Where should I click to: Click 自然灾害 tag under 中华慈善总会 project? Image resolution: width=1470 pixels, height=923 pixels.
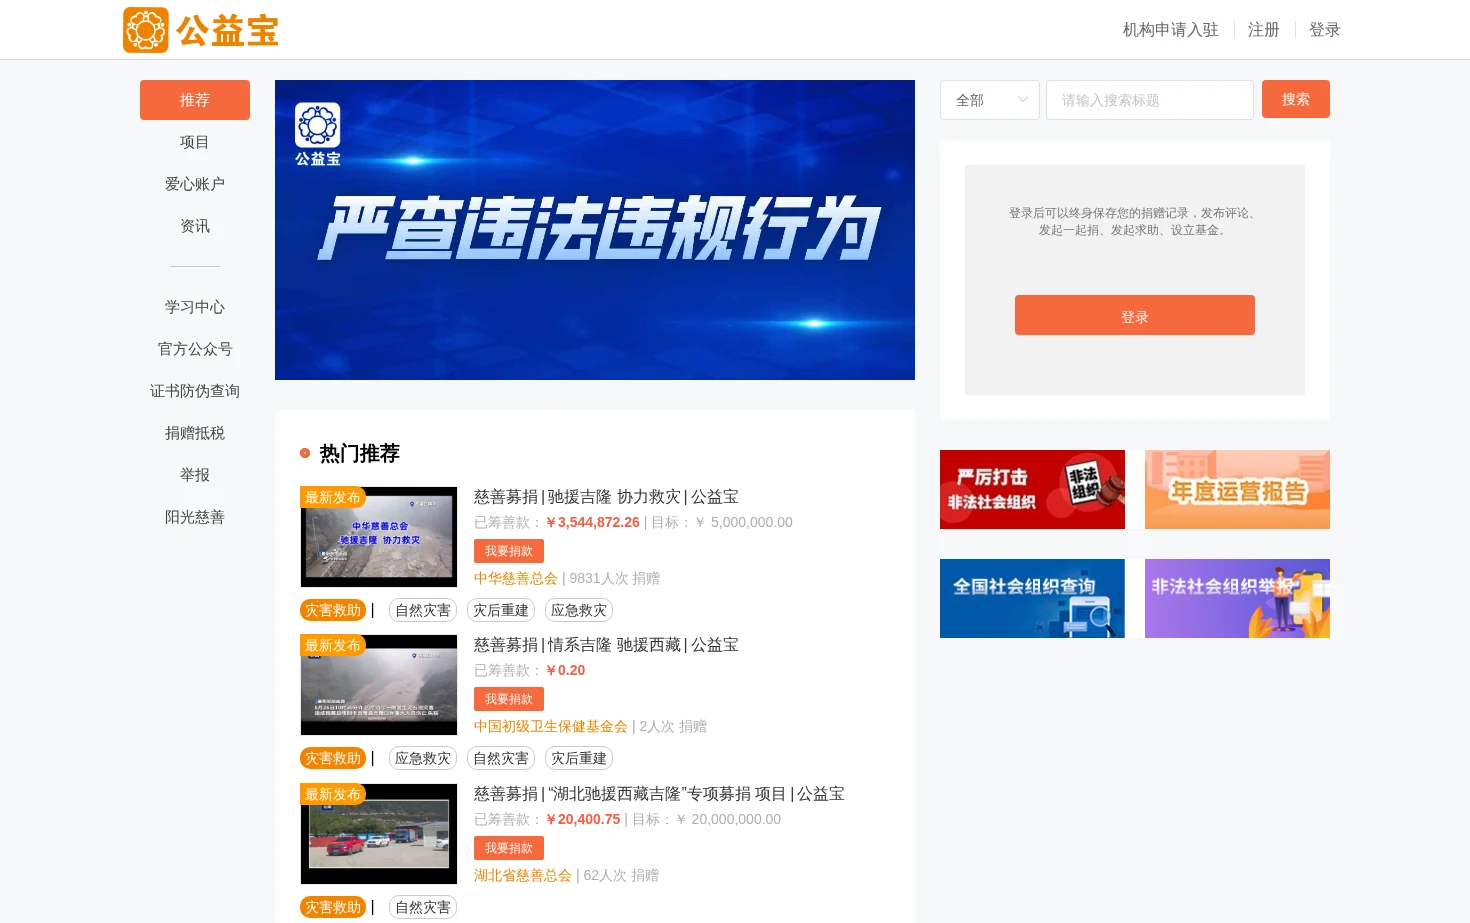tap(423, 610)
